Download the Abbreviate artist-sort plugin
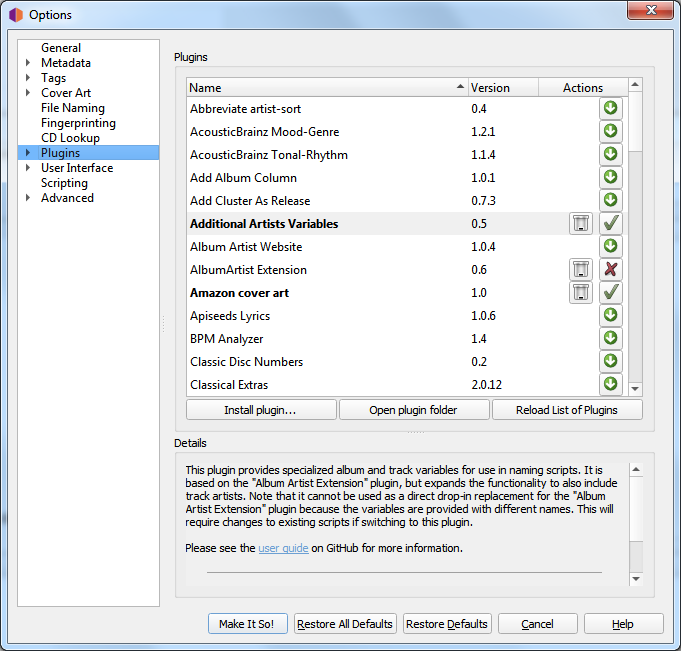This screenshot has height=651, width=681. click(x=610, y=108)
